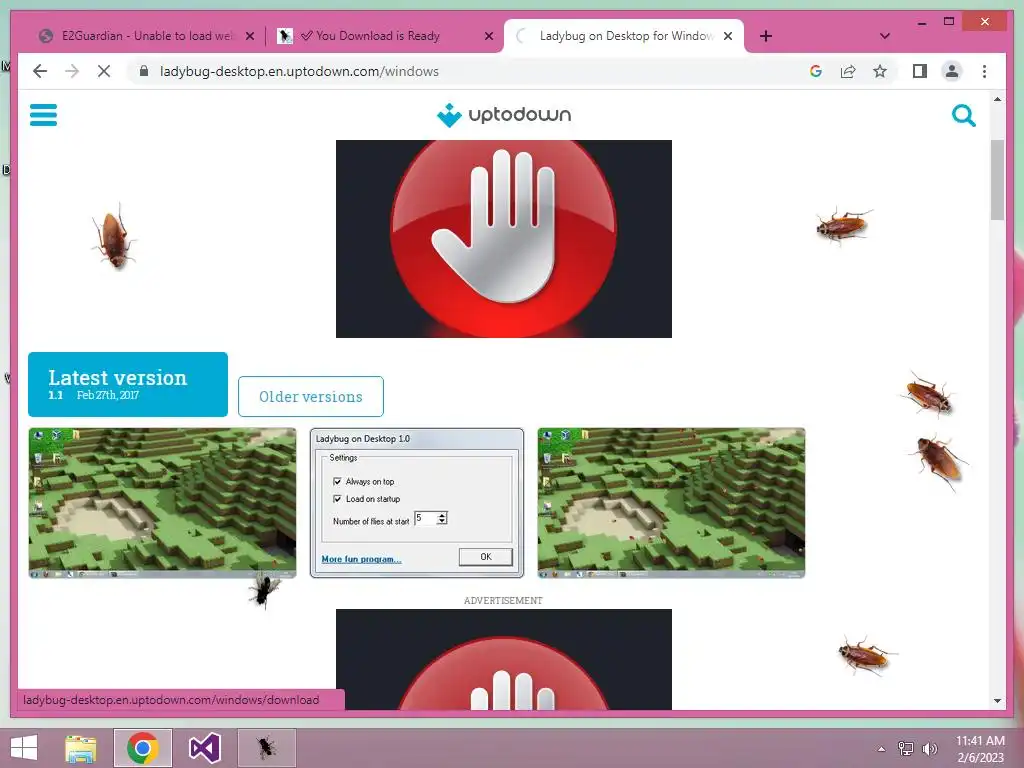Open the Chrome side panel

[920, 71]
